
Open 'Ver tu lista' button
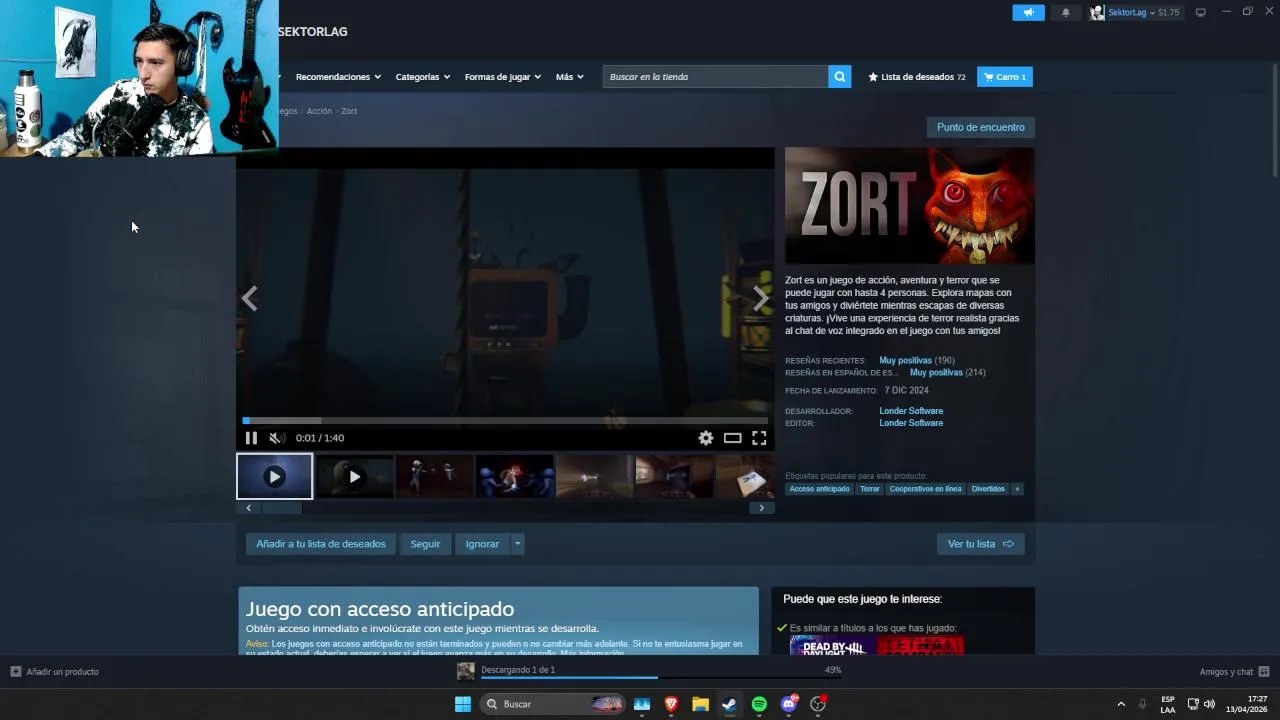coord(980,544)
